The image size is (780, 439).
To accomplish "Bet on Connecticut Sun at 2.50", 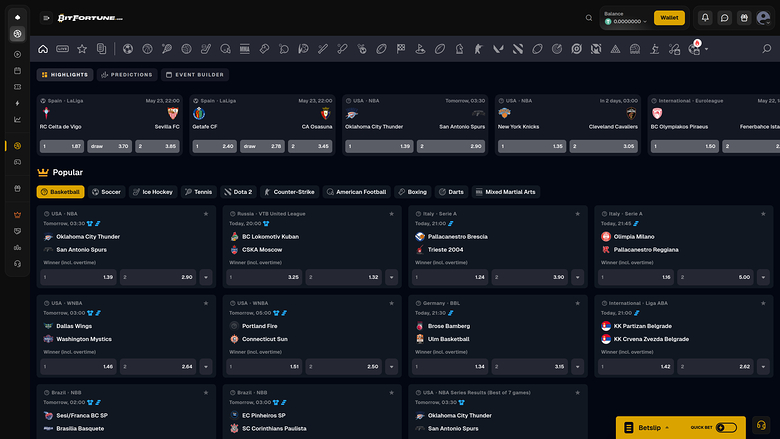I will [344, 367].
